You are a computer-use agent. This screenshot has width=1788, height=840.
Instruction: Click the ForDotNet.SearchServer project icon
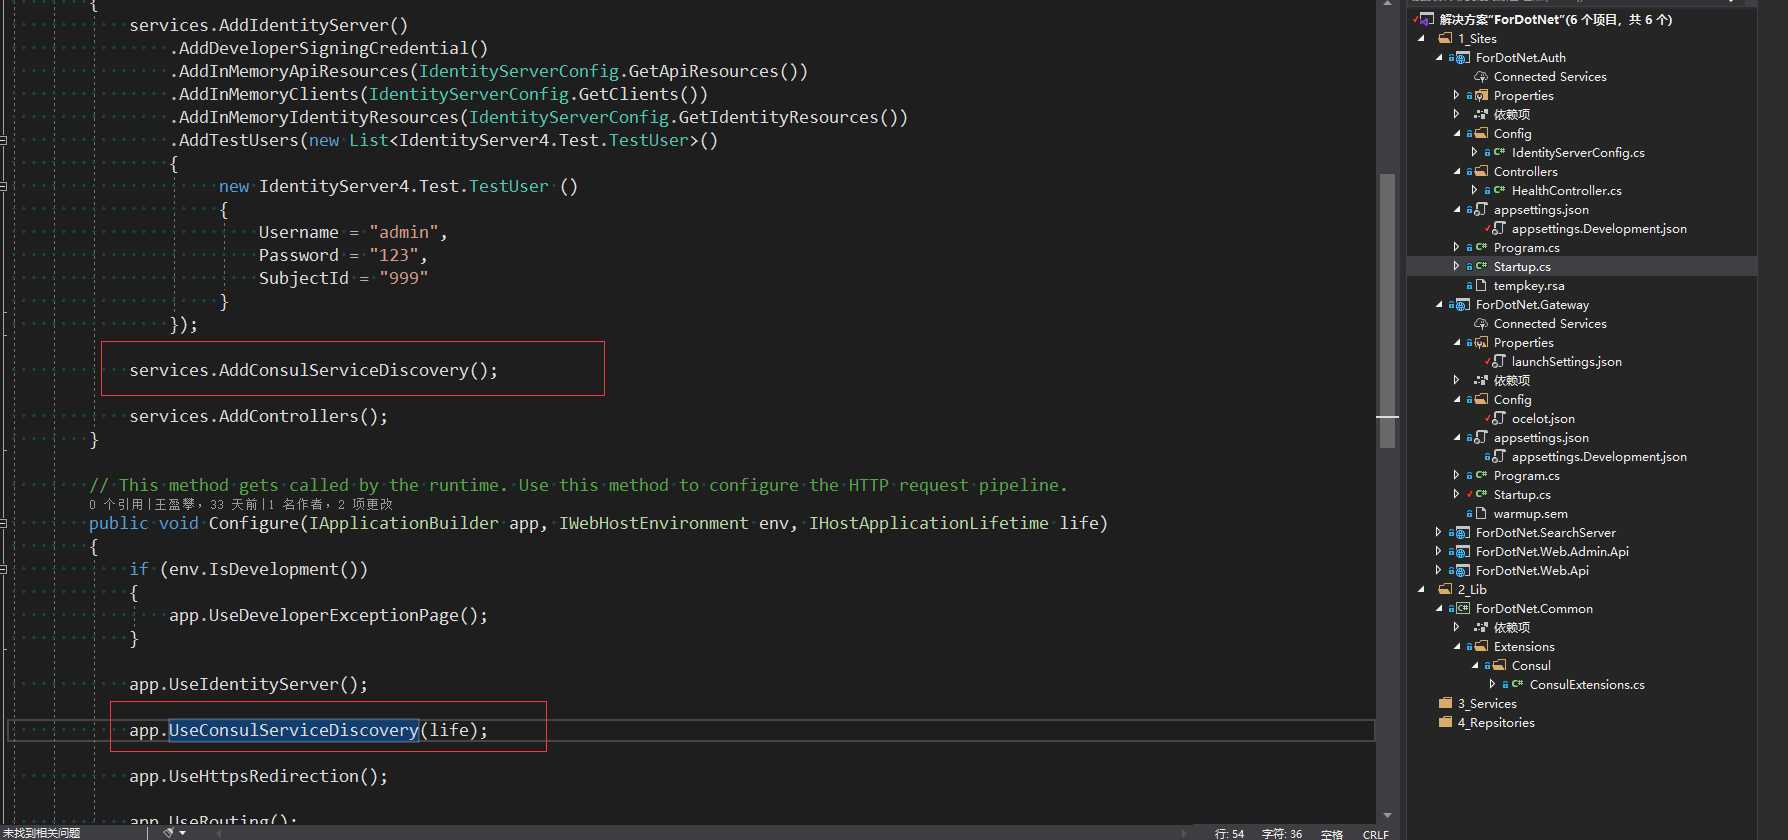pos(1463,532)
